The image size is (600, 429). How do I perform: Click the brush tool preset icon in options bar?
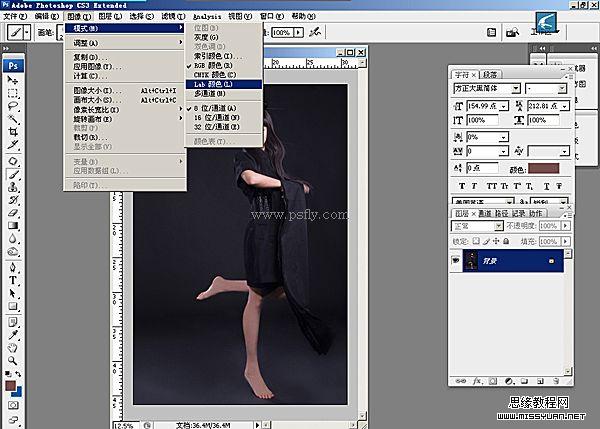point(16,32)
